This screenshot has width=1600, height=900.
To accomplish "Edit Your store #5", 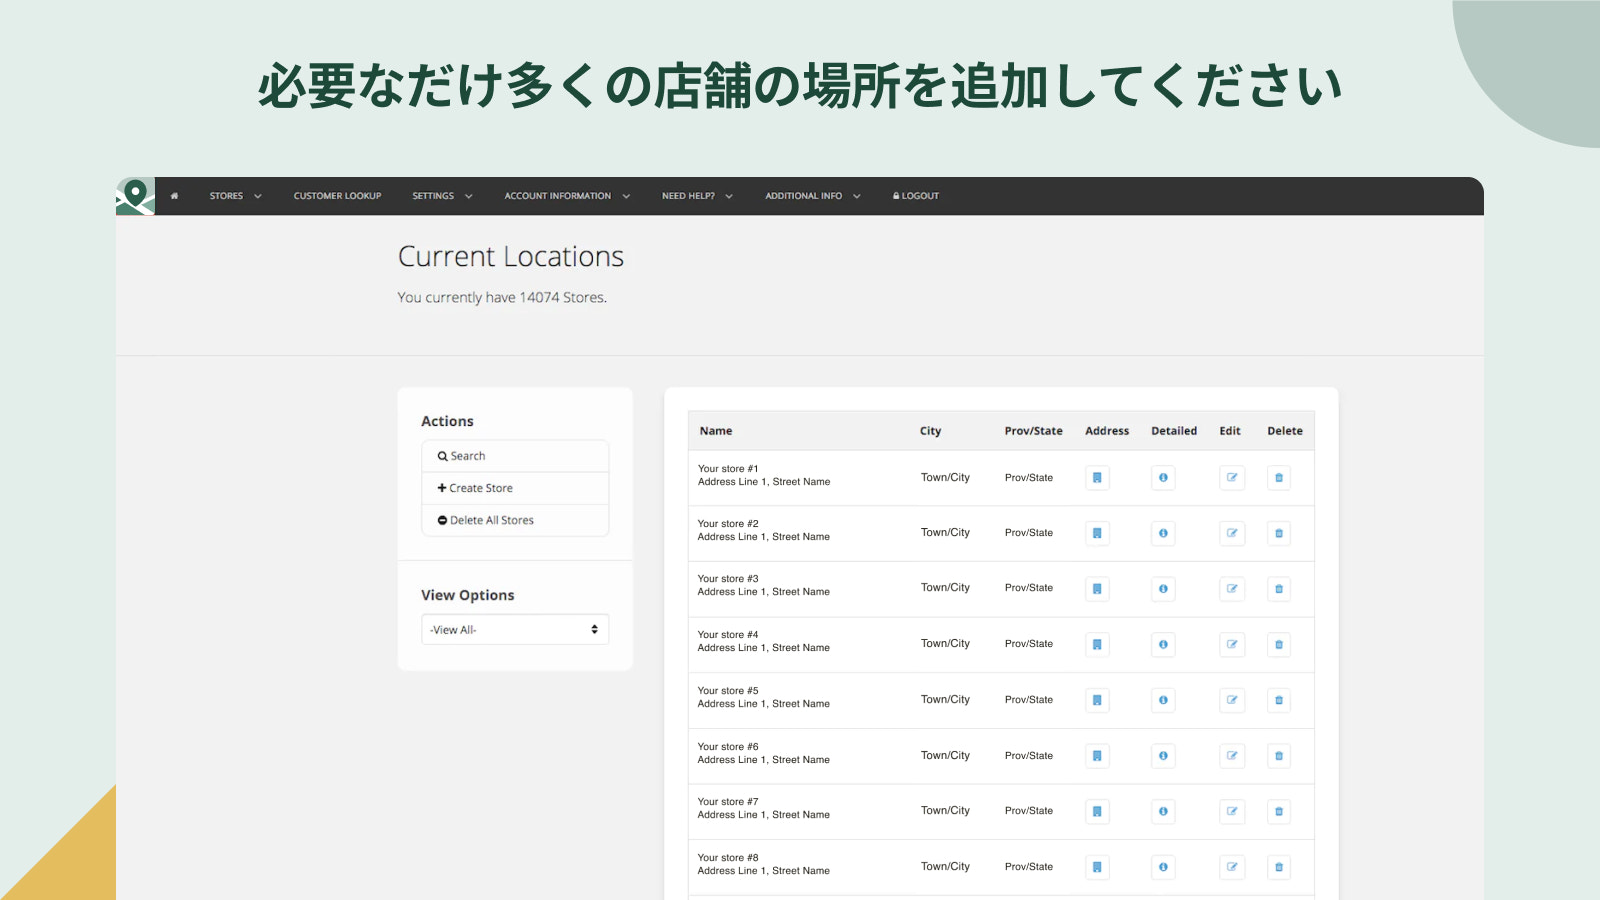I will coord(1232,700).
